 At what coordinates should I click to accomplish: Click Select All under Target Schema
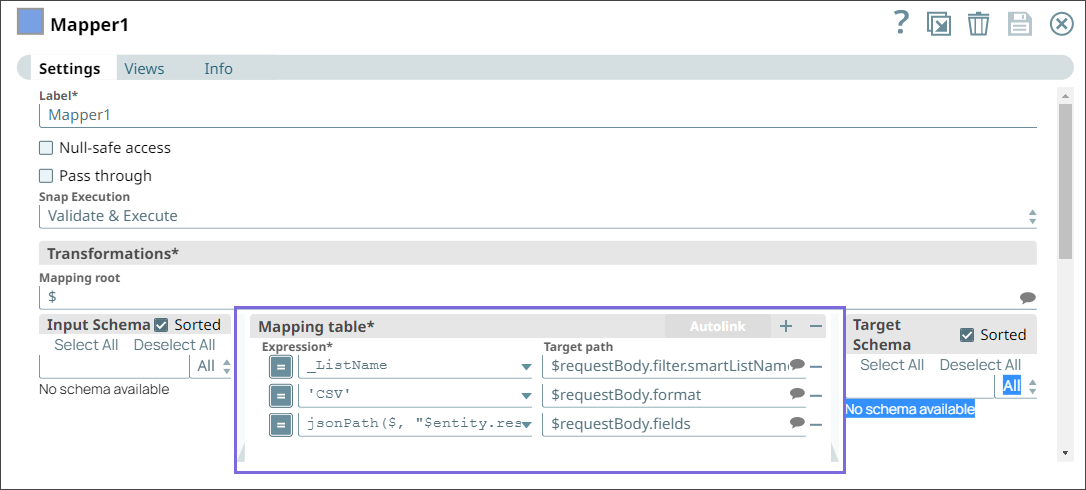pyautogui.click(x=891, y=365)
